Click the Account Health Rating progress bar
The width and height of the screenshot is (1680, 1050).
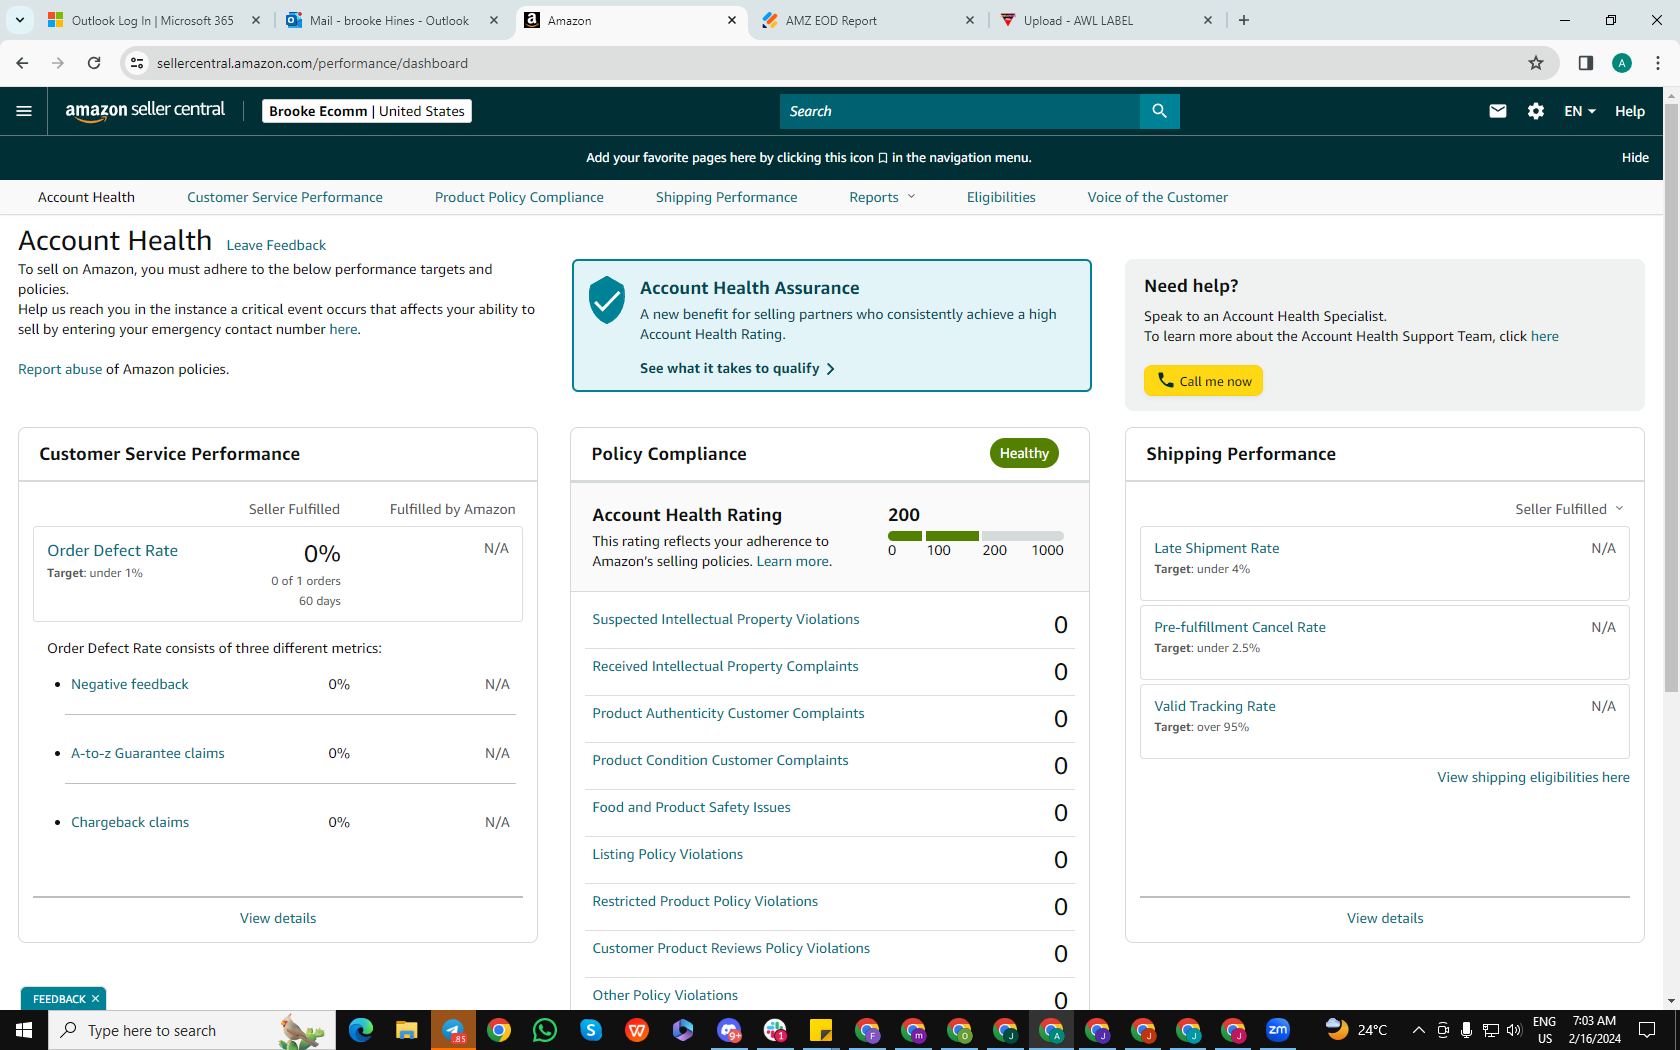point(976,536)
